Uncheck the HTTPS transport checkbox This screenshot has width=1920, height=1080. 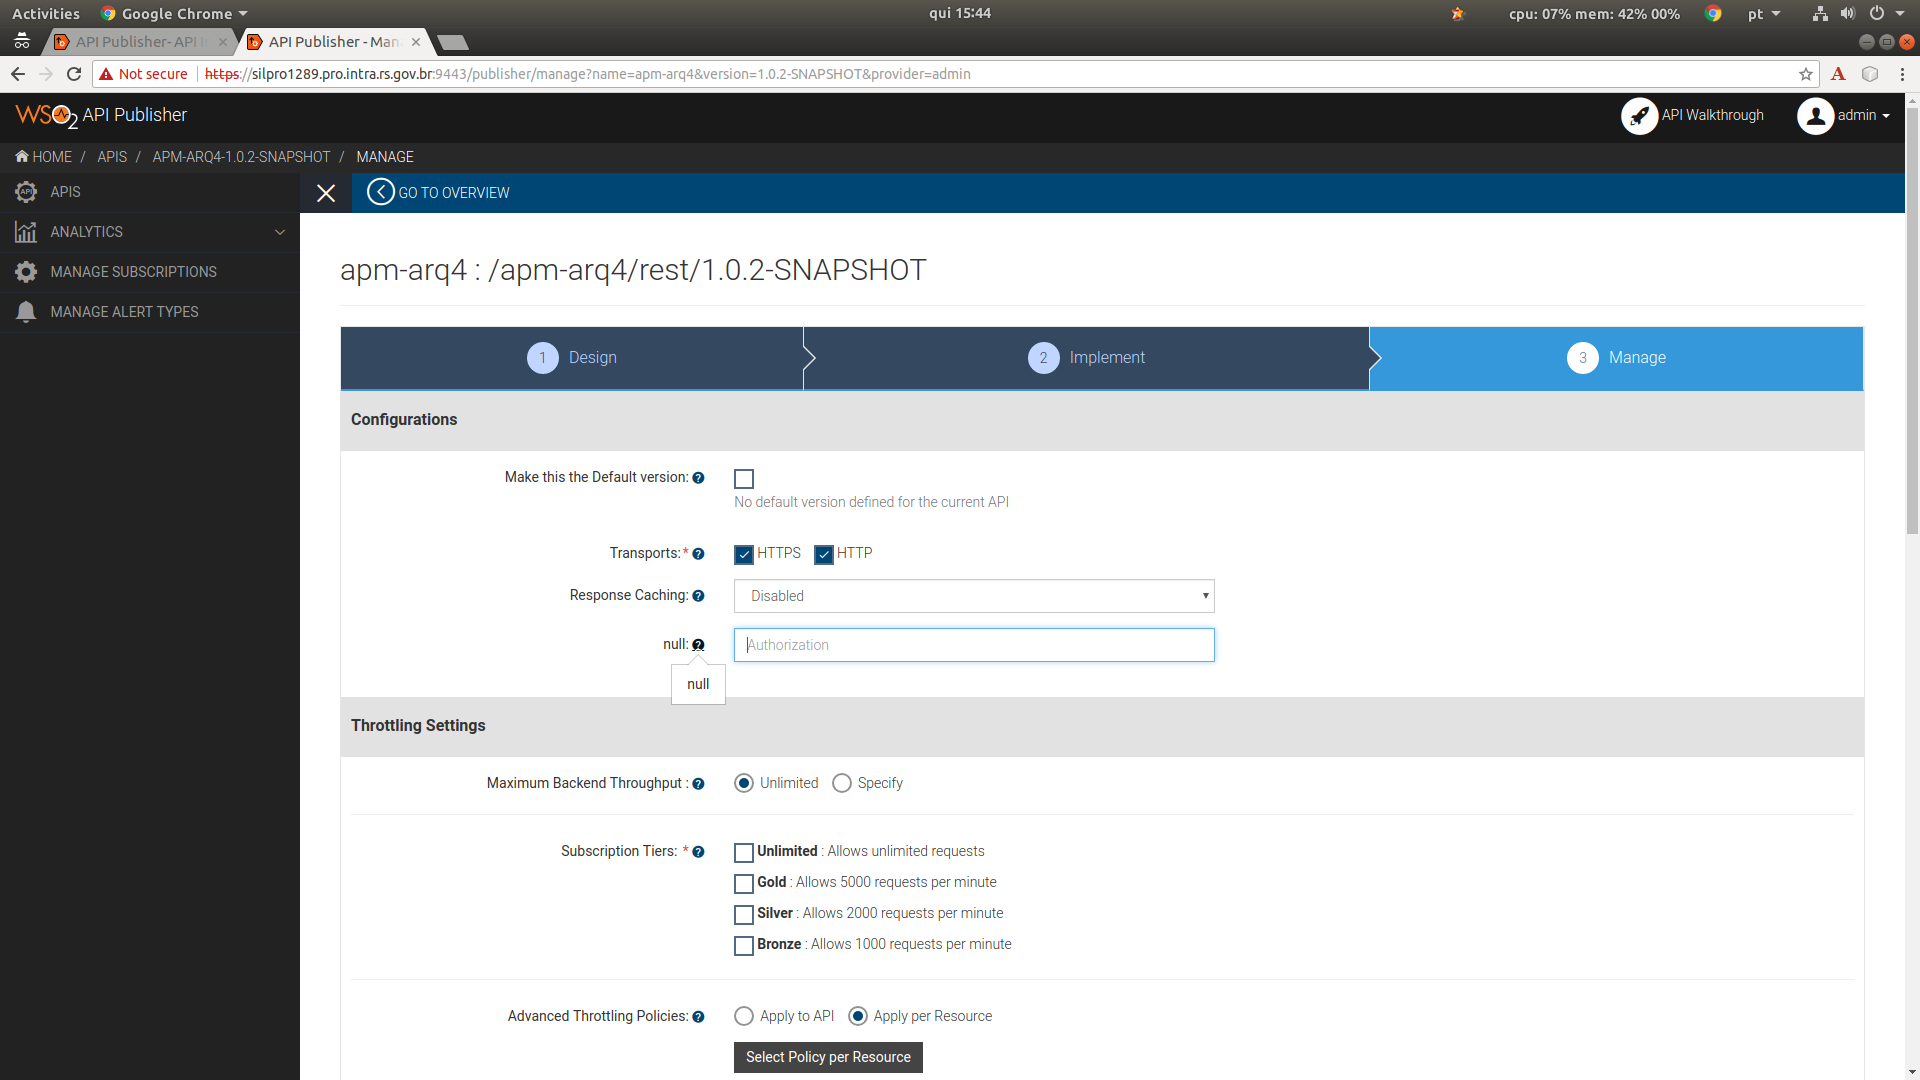click(x=744, y=554)
